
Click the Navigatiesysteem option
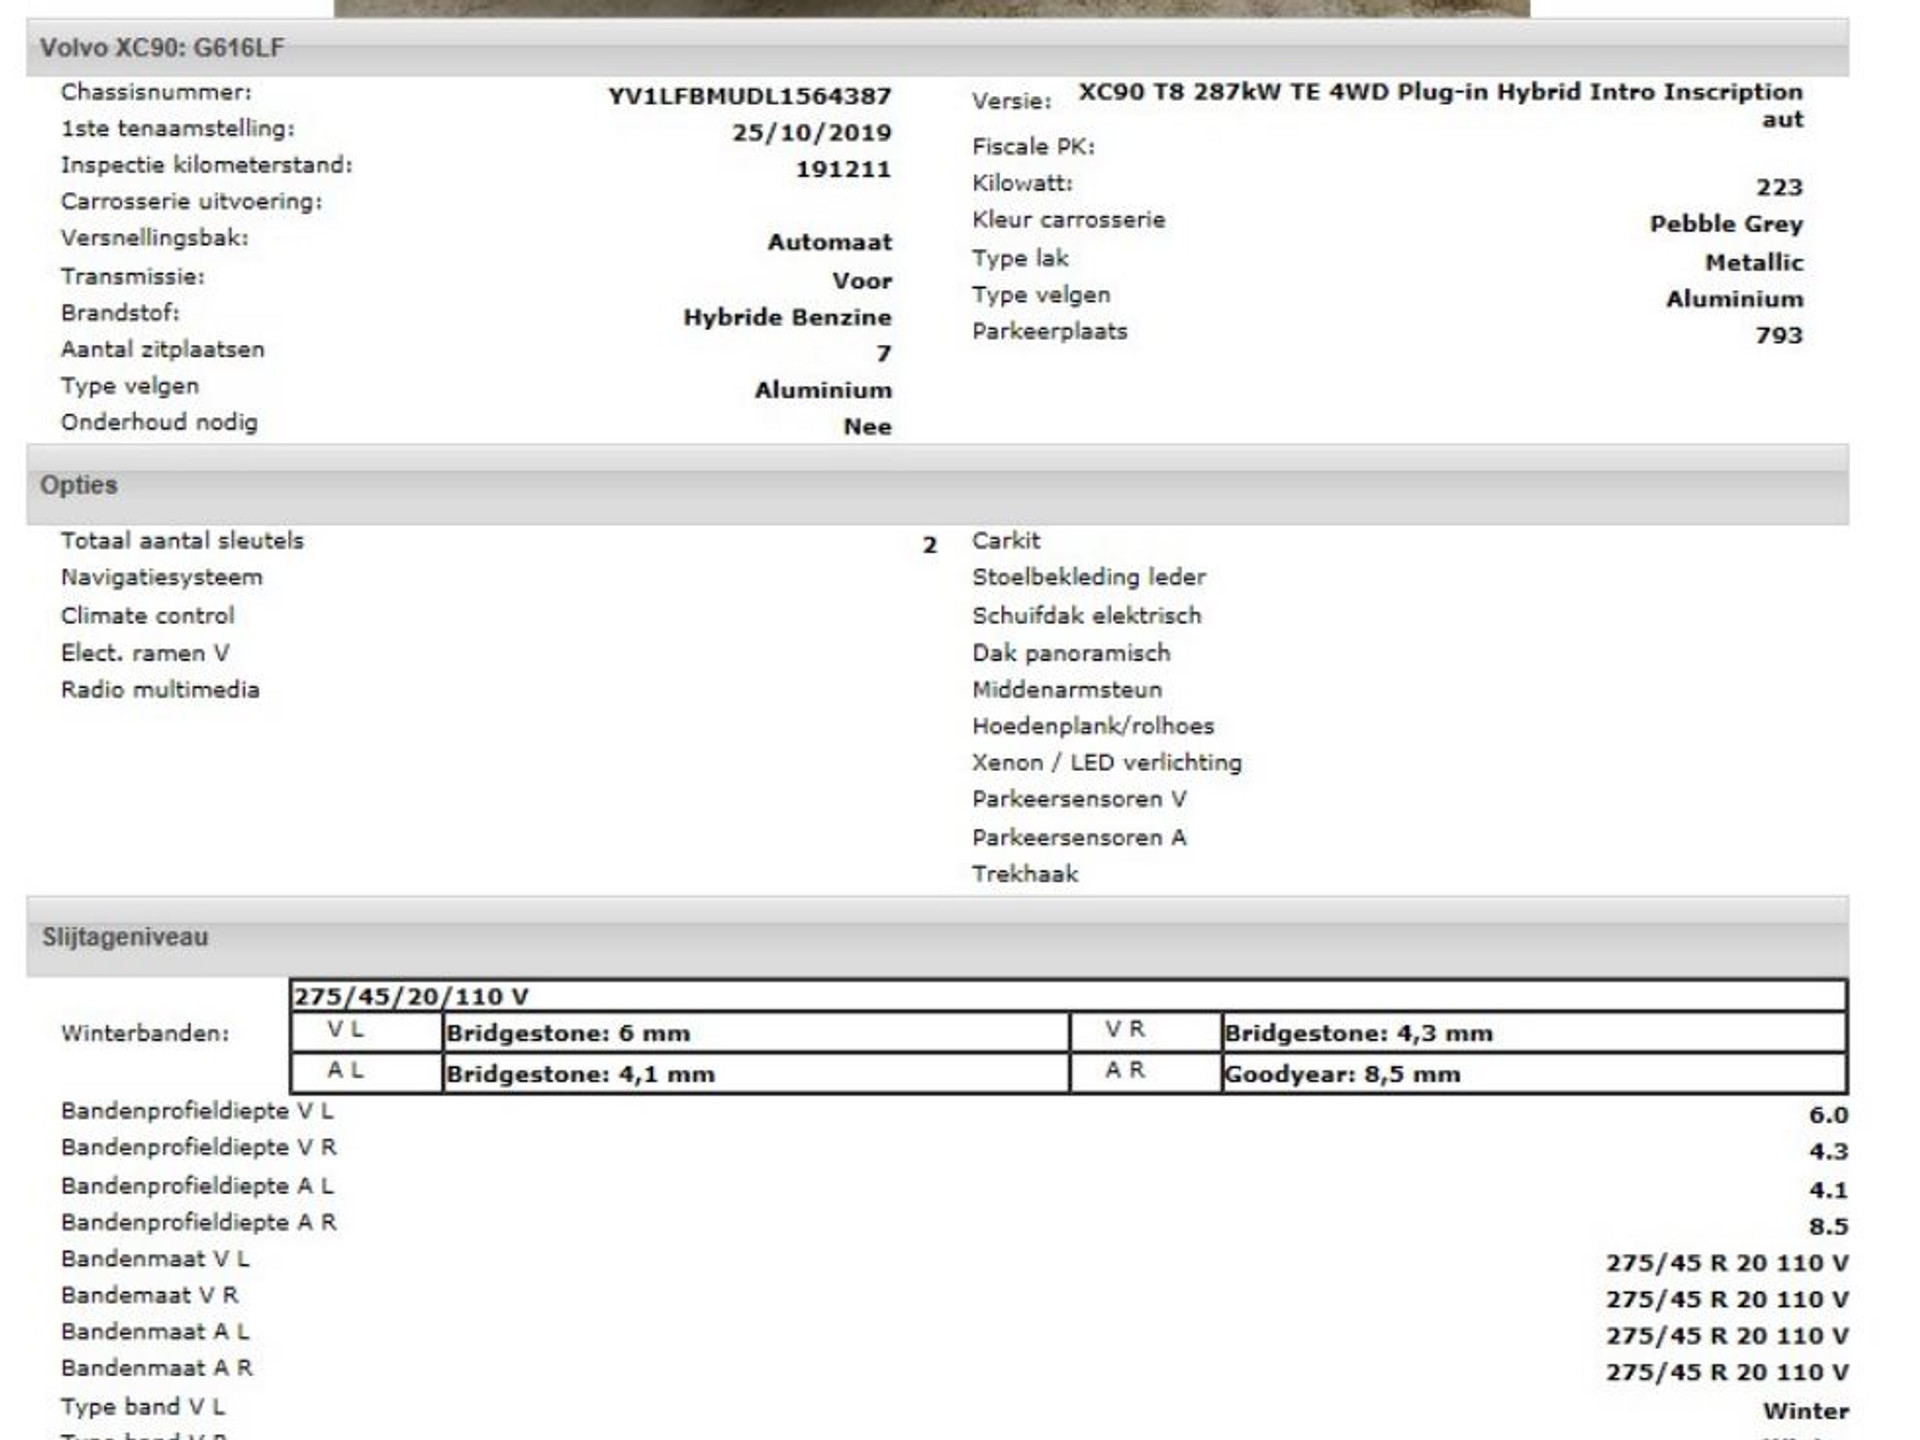coord(162,577)
